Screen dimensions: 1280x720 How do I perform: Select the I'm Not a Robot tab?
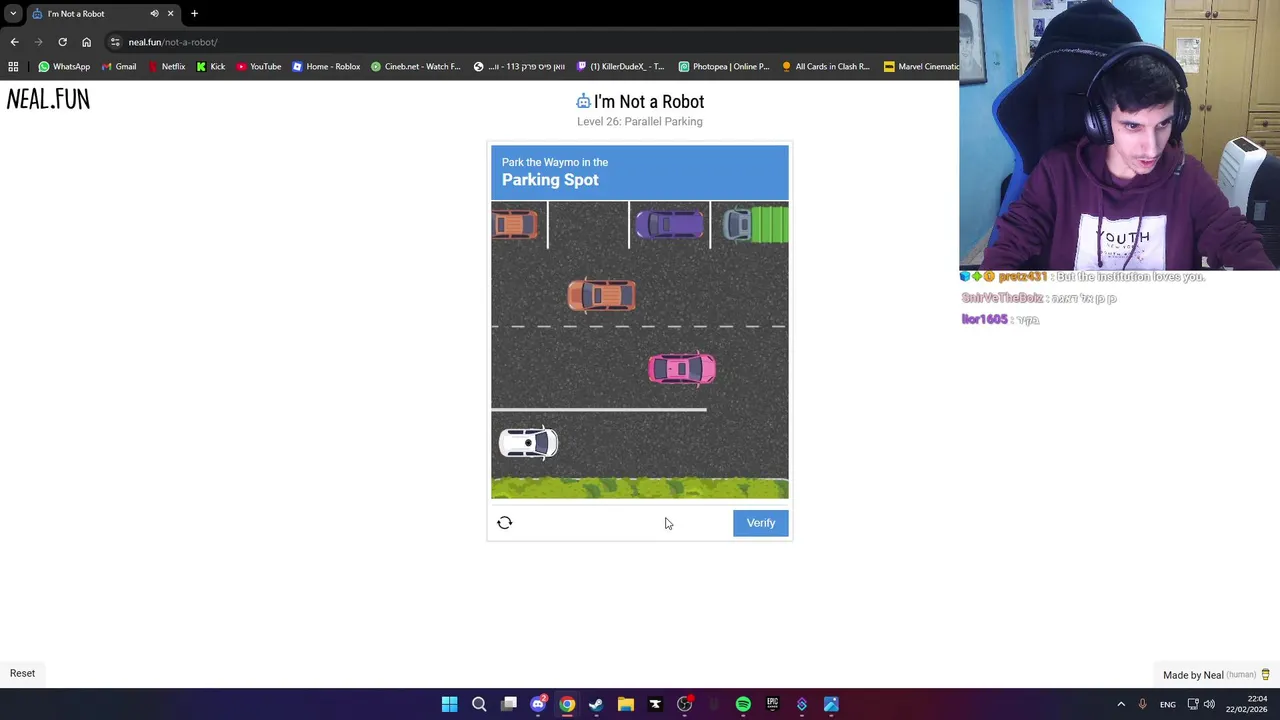click(x=102, y=14)
